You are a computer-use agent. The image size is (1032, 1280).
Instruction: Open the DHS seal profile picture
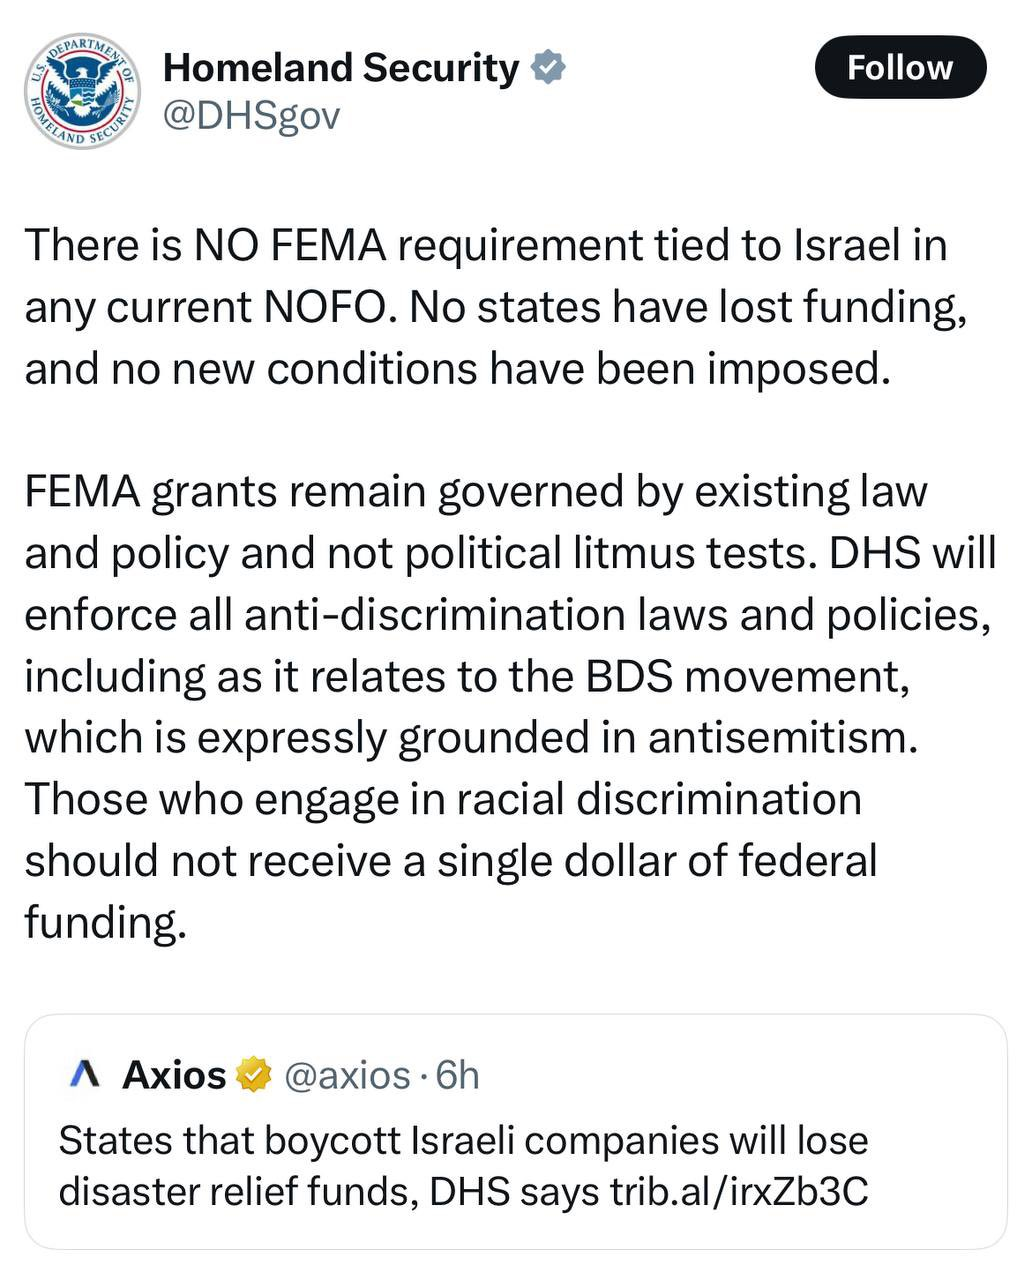point(82,91)
